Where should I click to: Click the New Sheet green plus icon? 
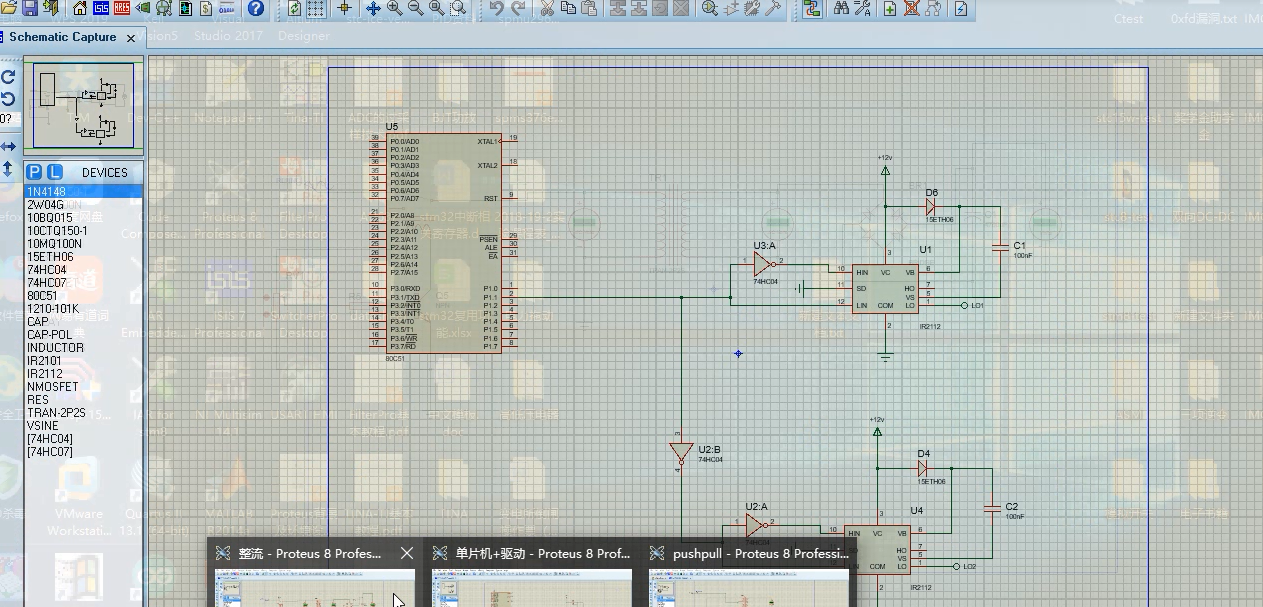890,8
